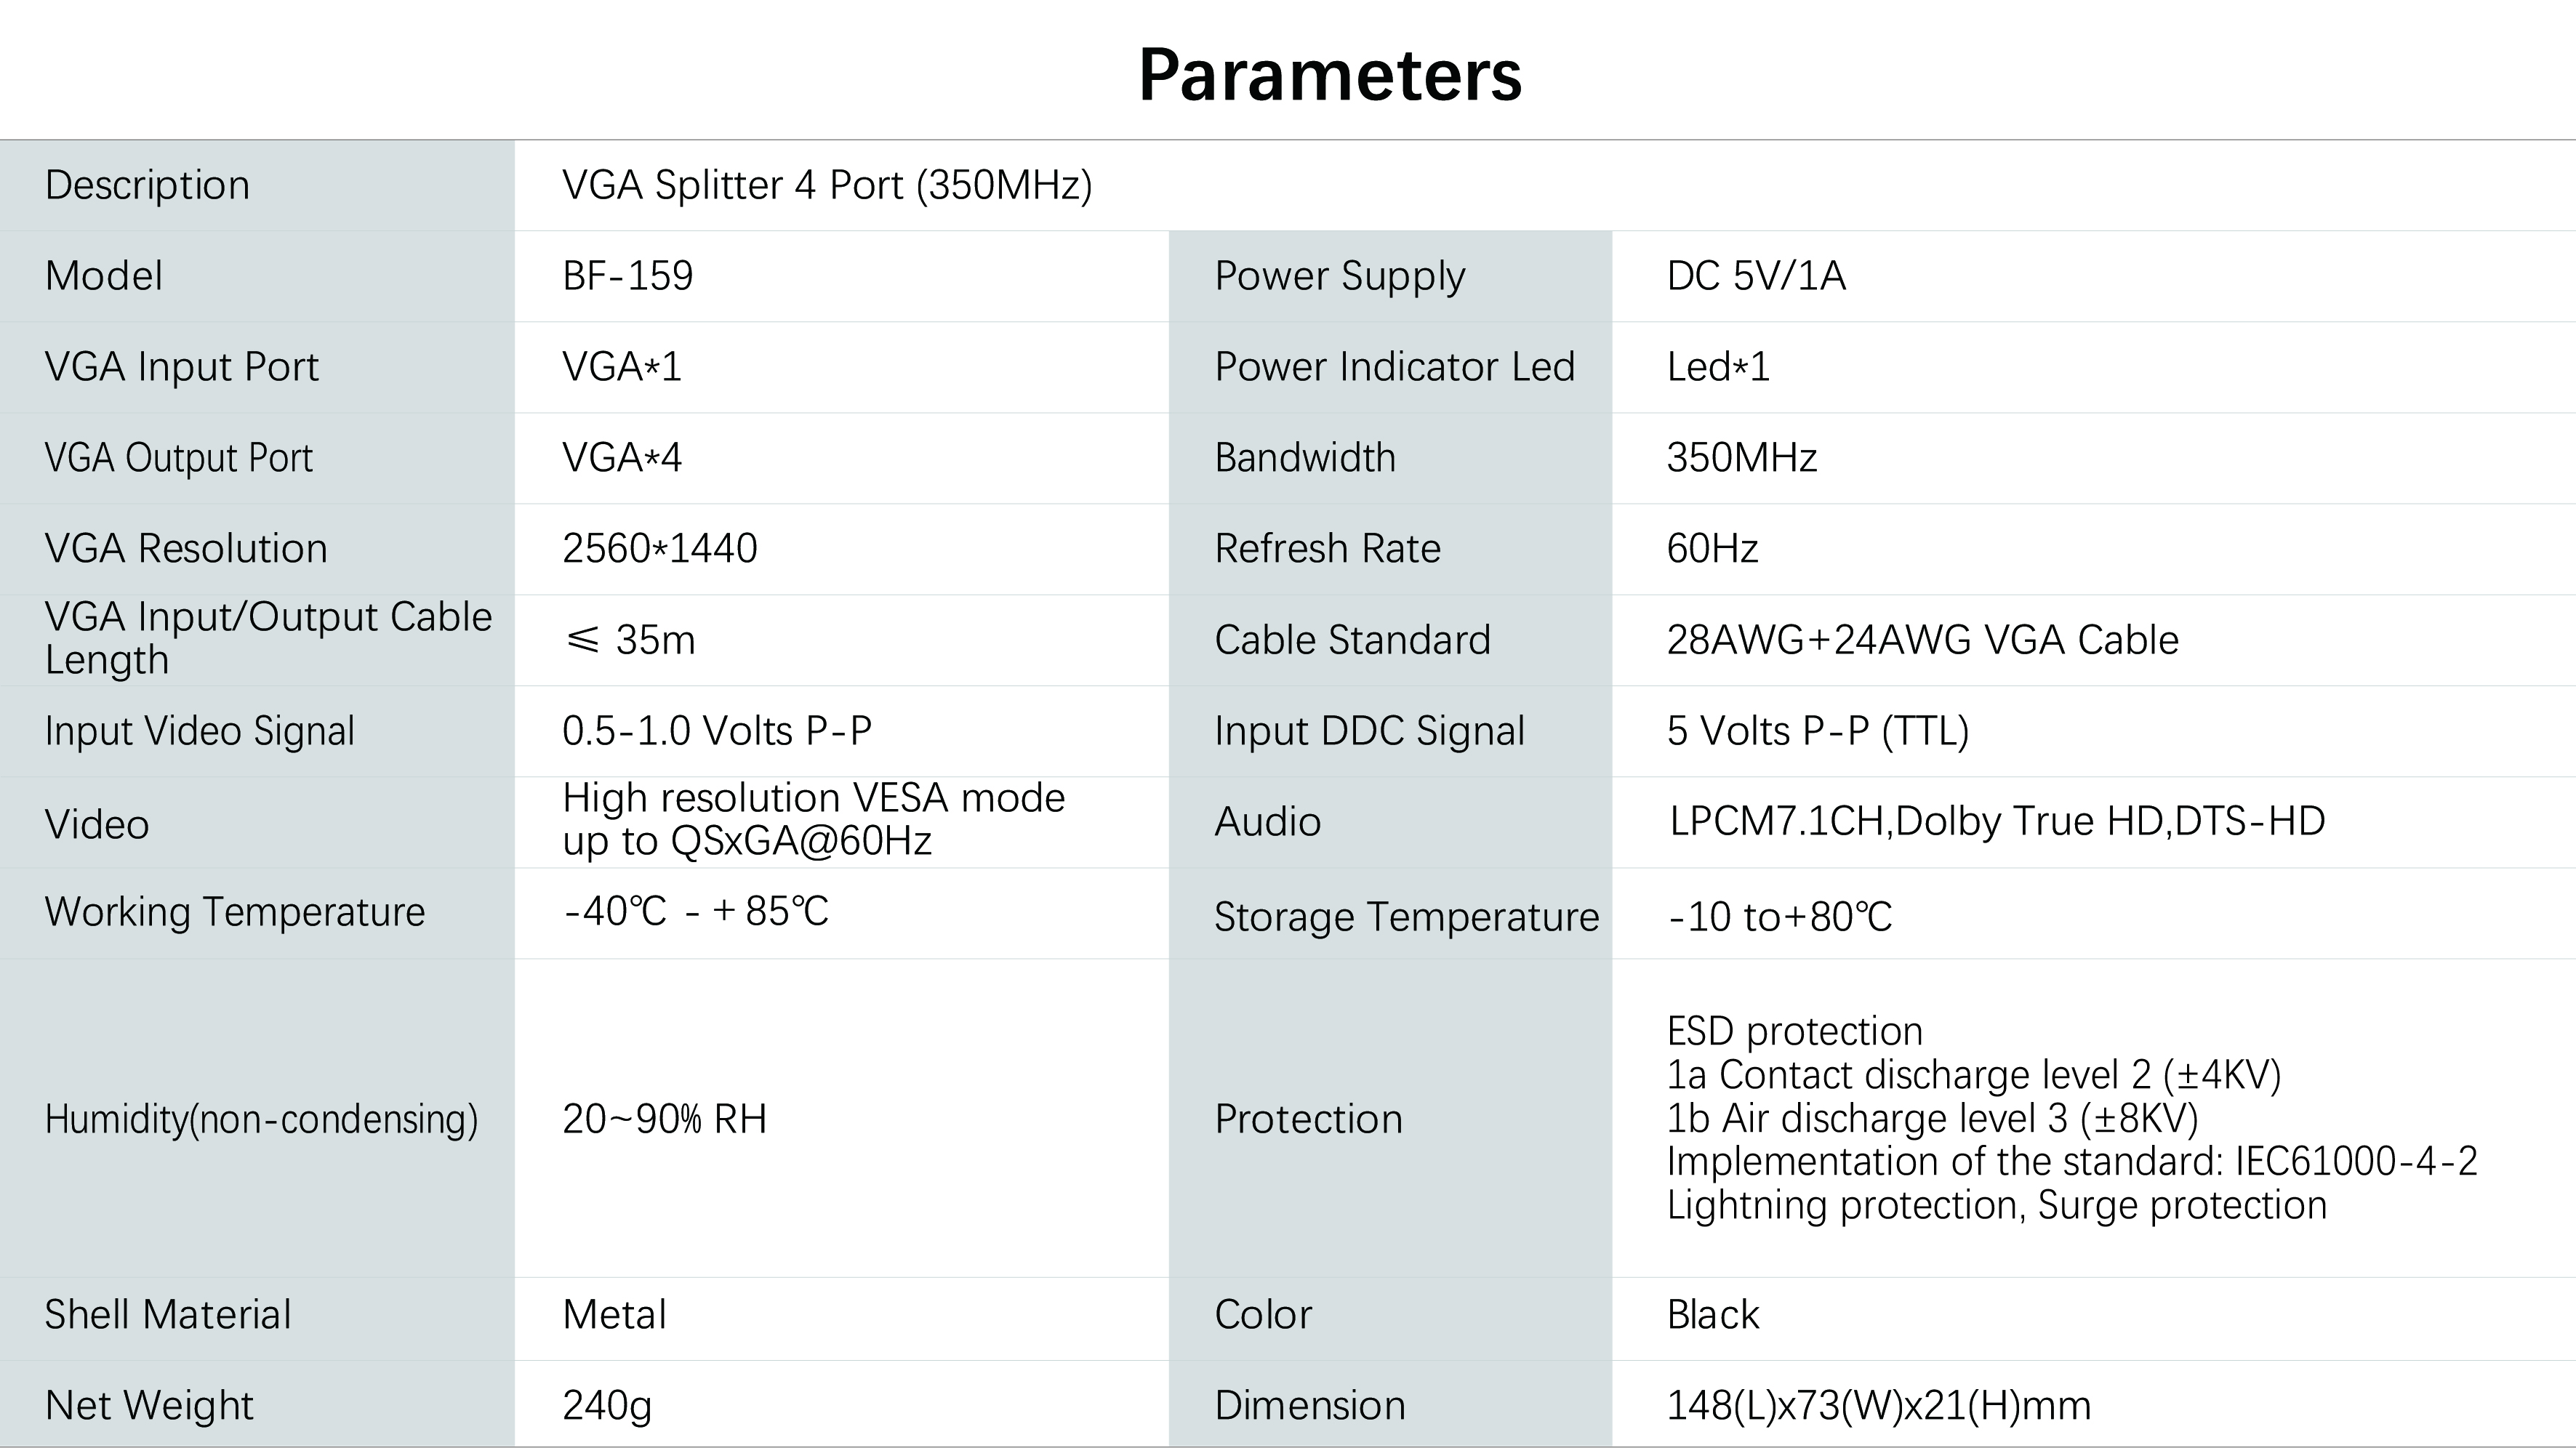The width and height of the screenshot is (2576, 1448).
Task: Click the 148(L)x73(W)x21(H)mm dimension value
Action: click(1878, 1406)
